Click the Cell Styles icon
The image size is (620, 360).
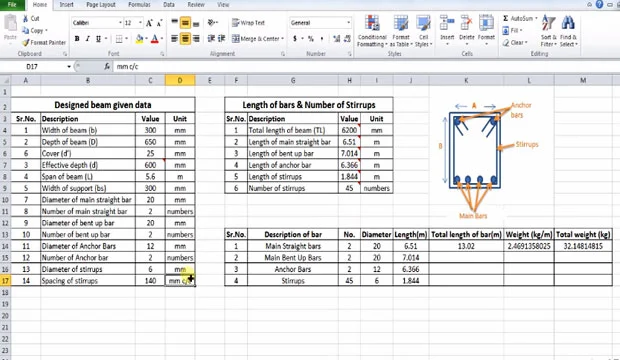point(423,23)
